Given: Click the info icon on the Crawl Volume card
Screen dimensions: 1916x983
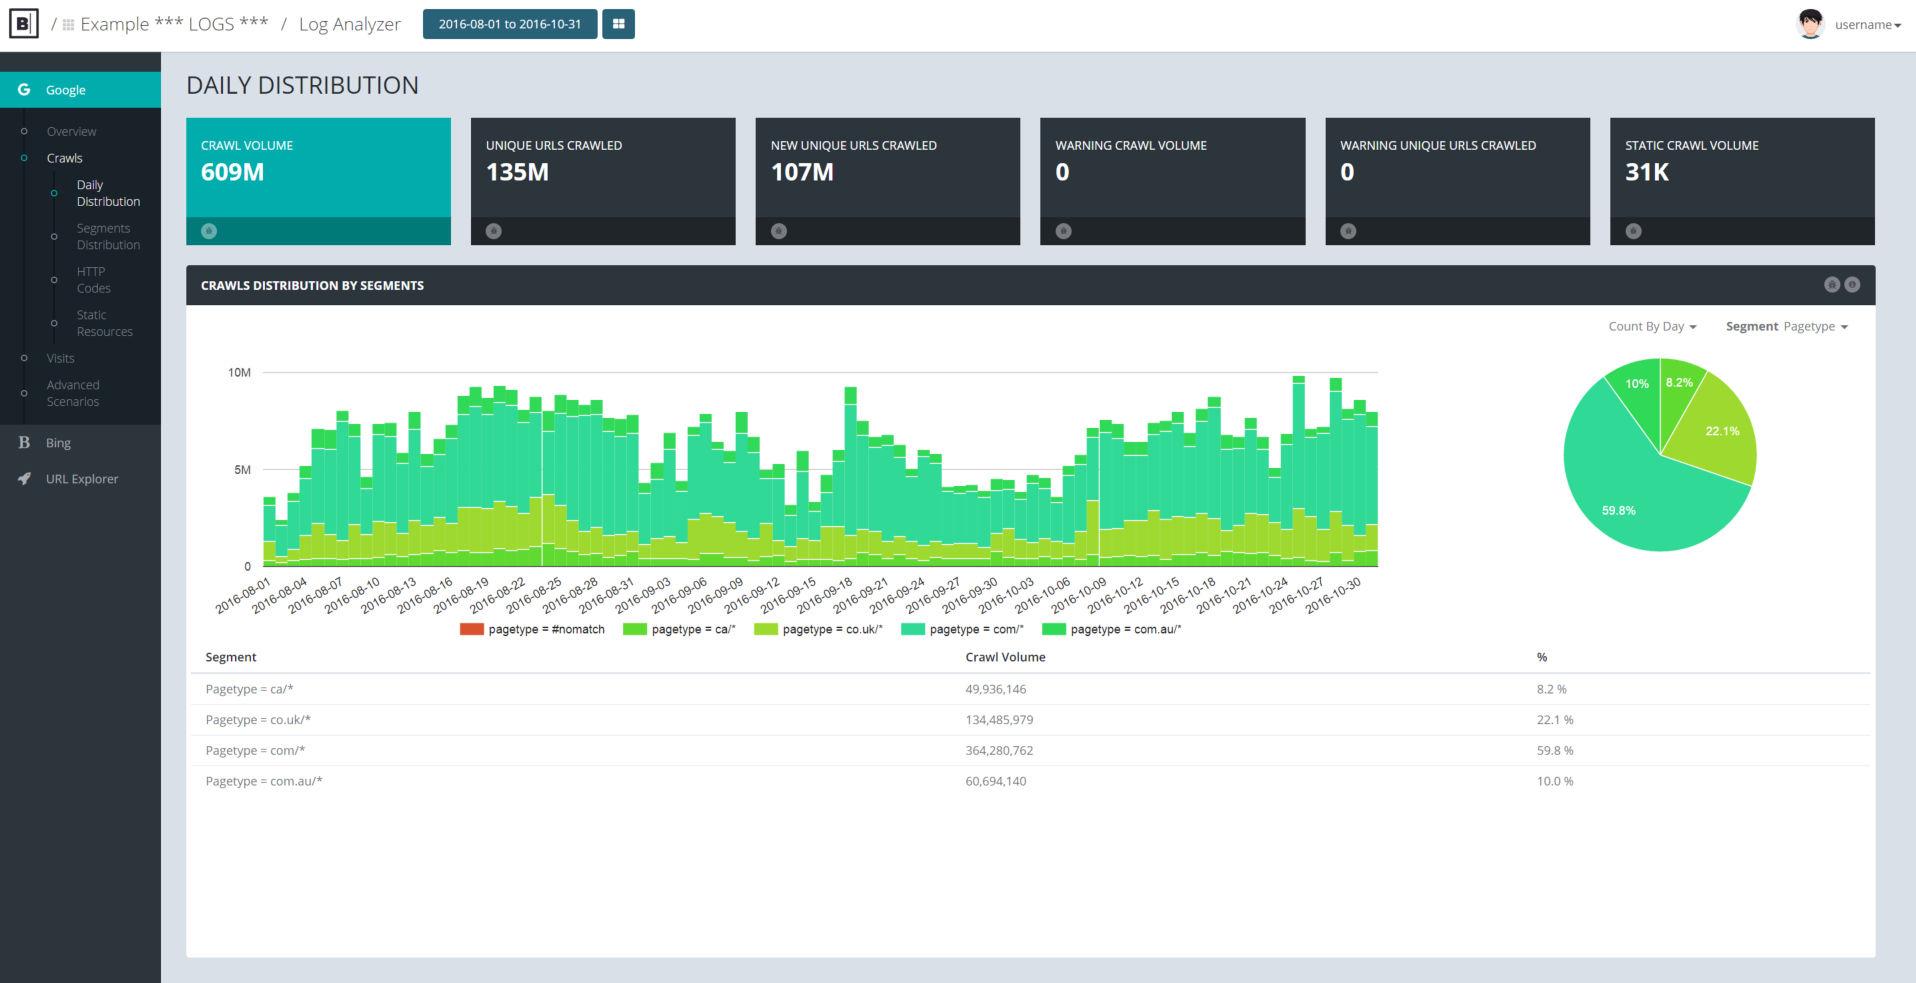Looking at the screenshot, I should pos(207,230).
